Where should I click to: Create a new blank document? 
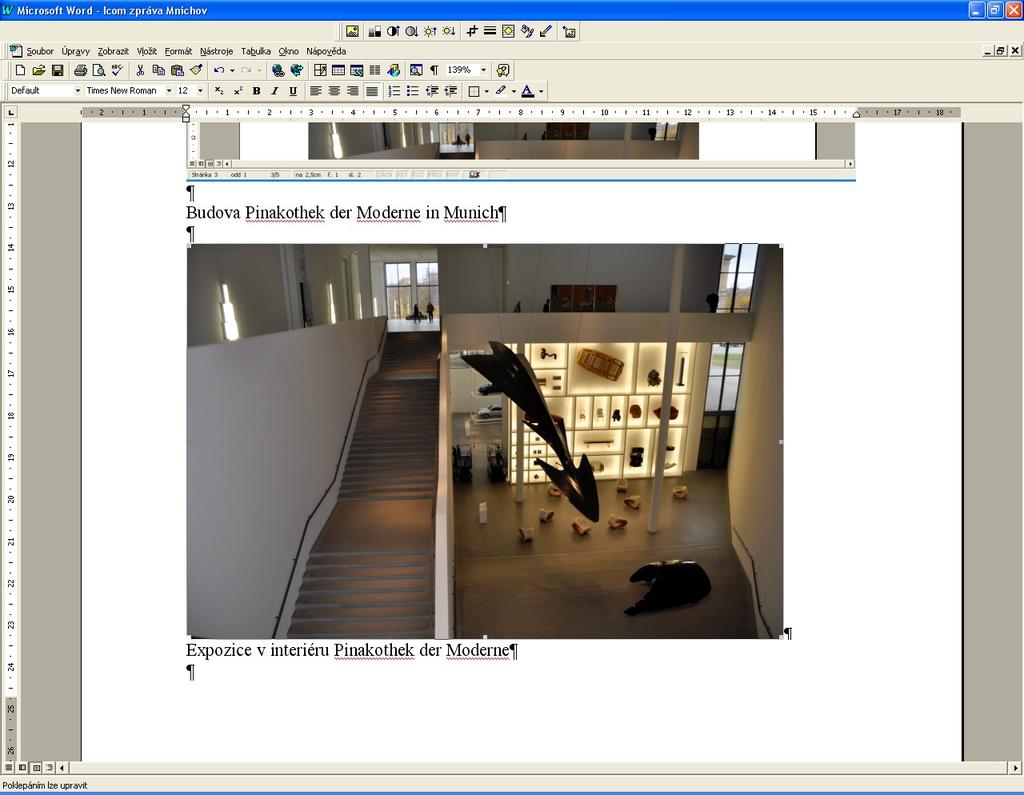point(20,70)
